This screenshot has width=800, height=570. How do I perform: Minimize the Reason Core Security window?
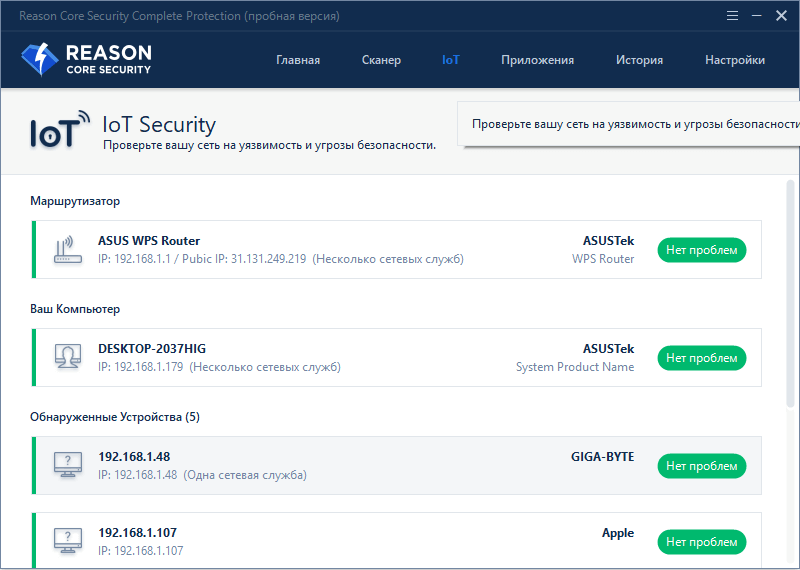pyautogui.click(x=757, y=16)
